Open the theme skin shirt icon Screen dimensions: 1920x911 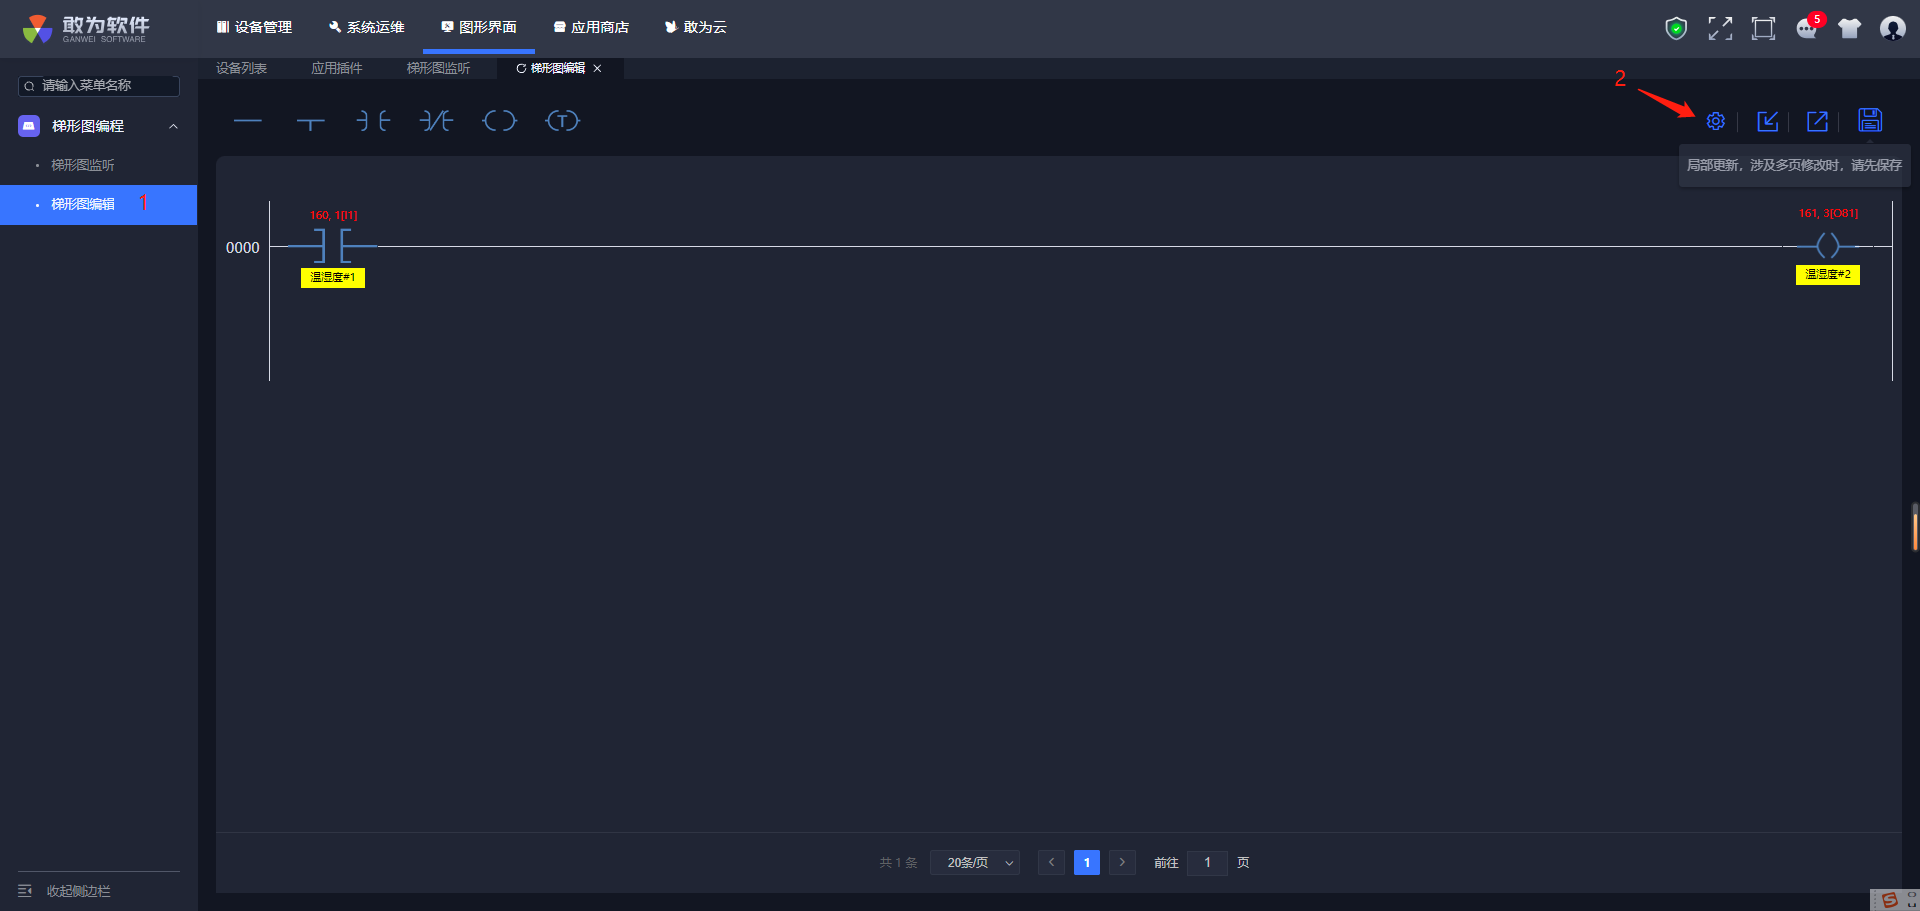pos(1849,28)
